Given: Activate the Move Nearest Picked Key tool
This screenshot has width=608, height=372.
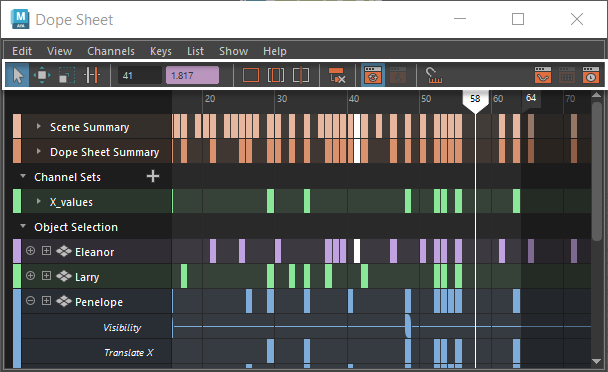Looking at the screenshot, I should tap(42, 75).
